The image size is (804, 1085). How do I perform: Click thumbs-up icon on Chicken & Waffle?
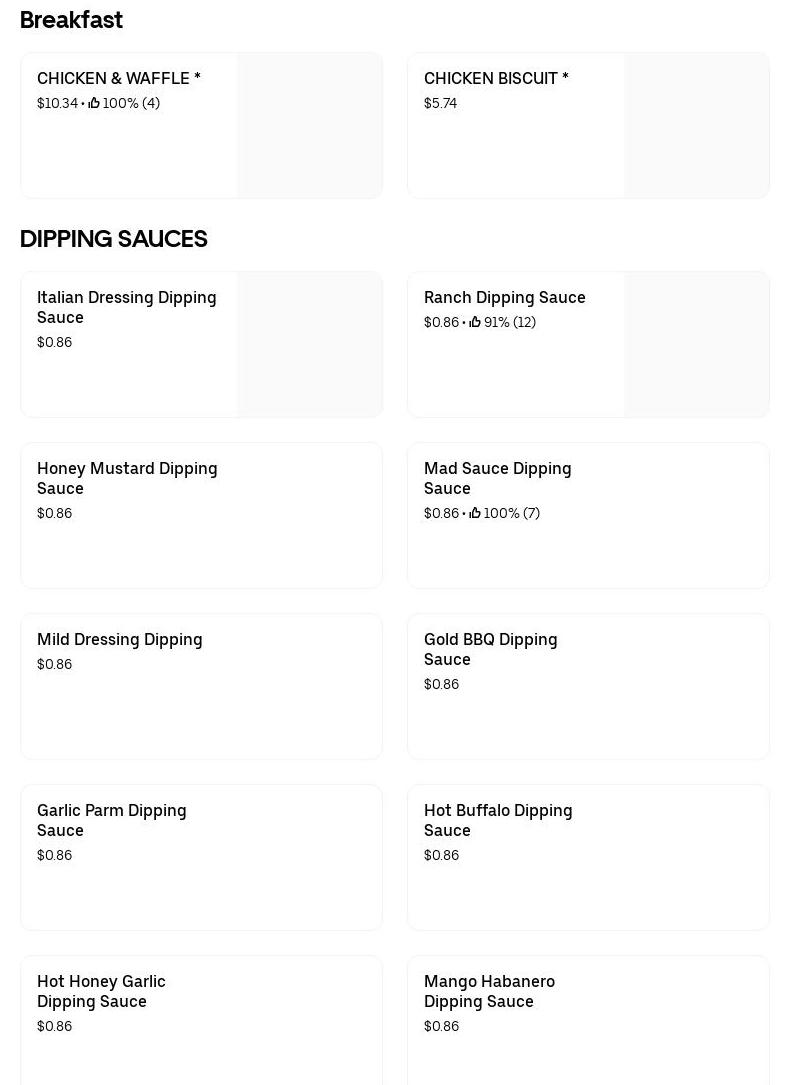click(x=94, y=103)
